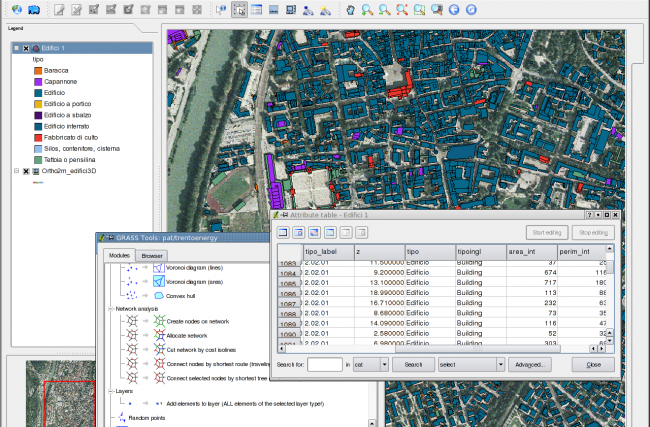Click the attribute table's help '?' title button
Image resolution: width=650 pixels, height=427 pixels.
coord(589,215)
